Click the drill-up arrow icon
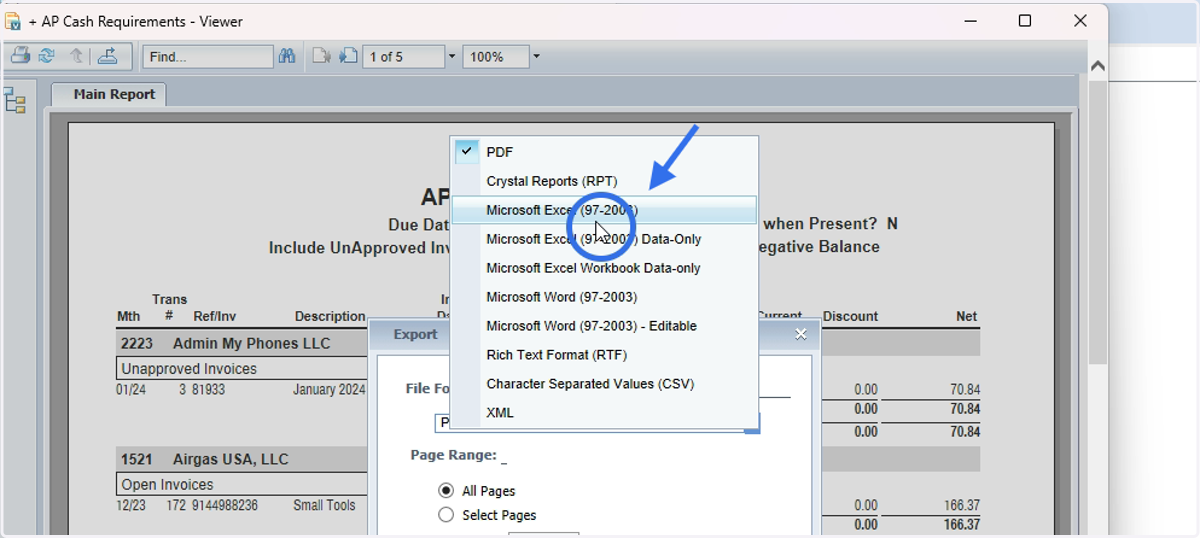This screenshot has width=1200, height=538. tap(76, 56)
